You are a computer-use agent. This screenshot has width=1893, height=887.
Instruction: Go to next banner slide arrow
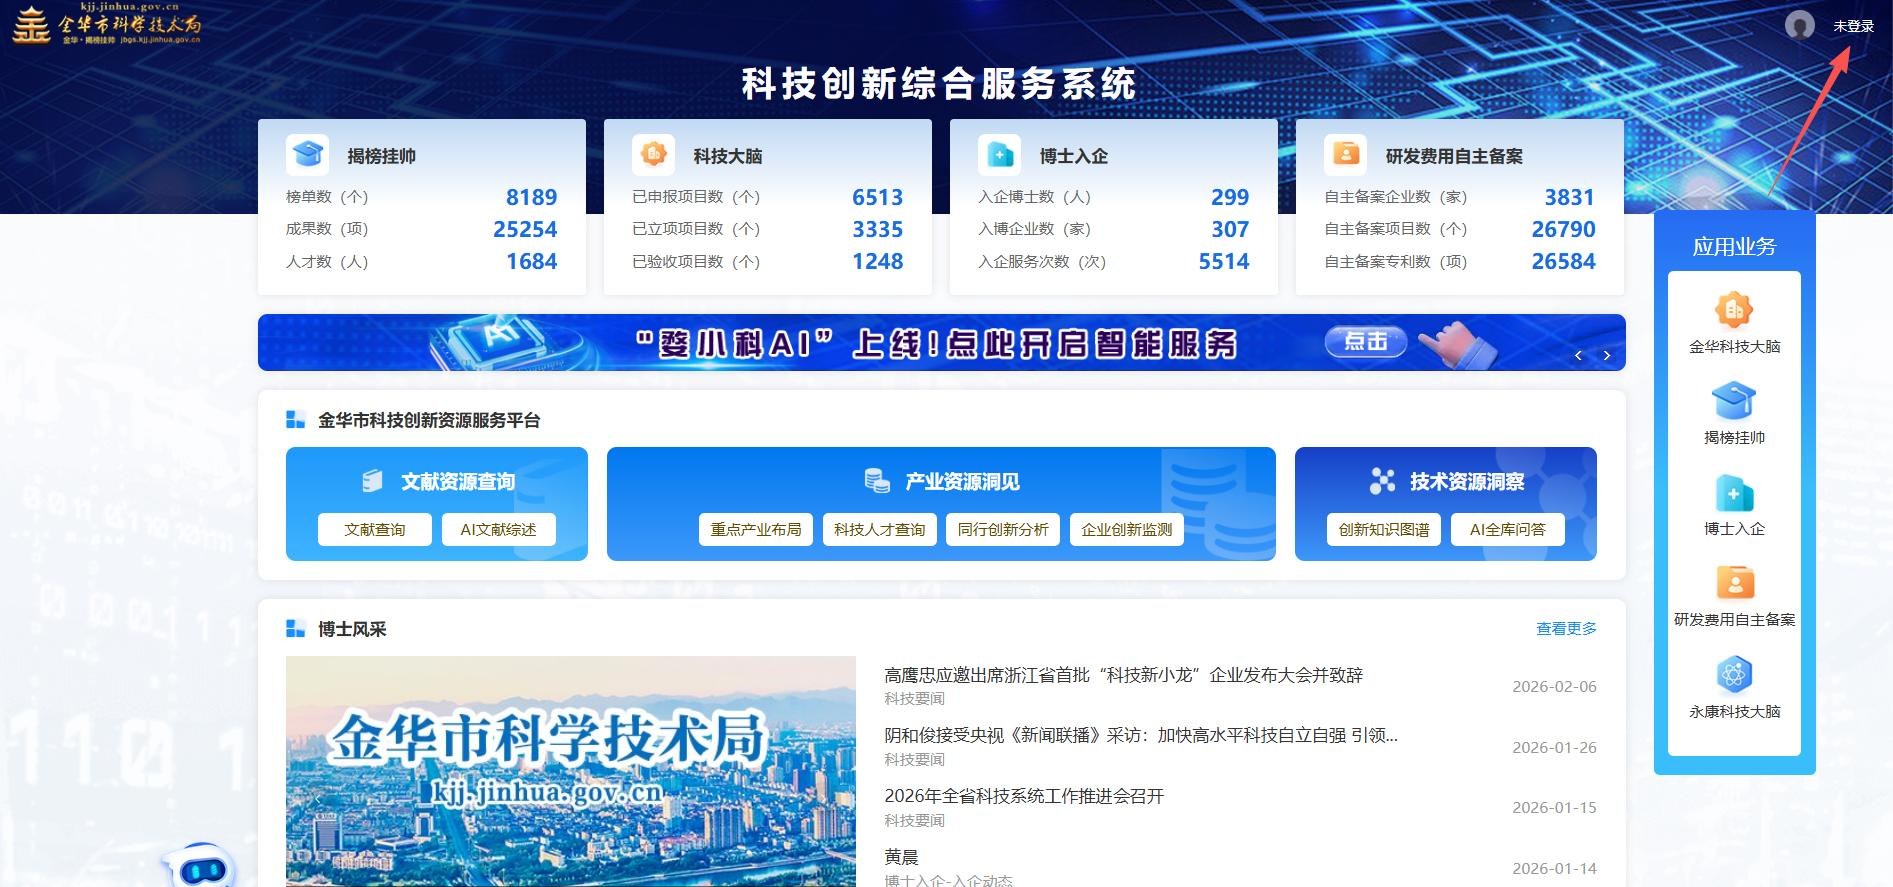[1606, 356]
